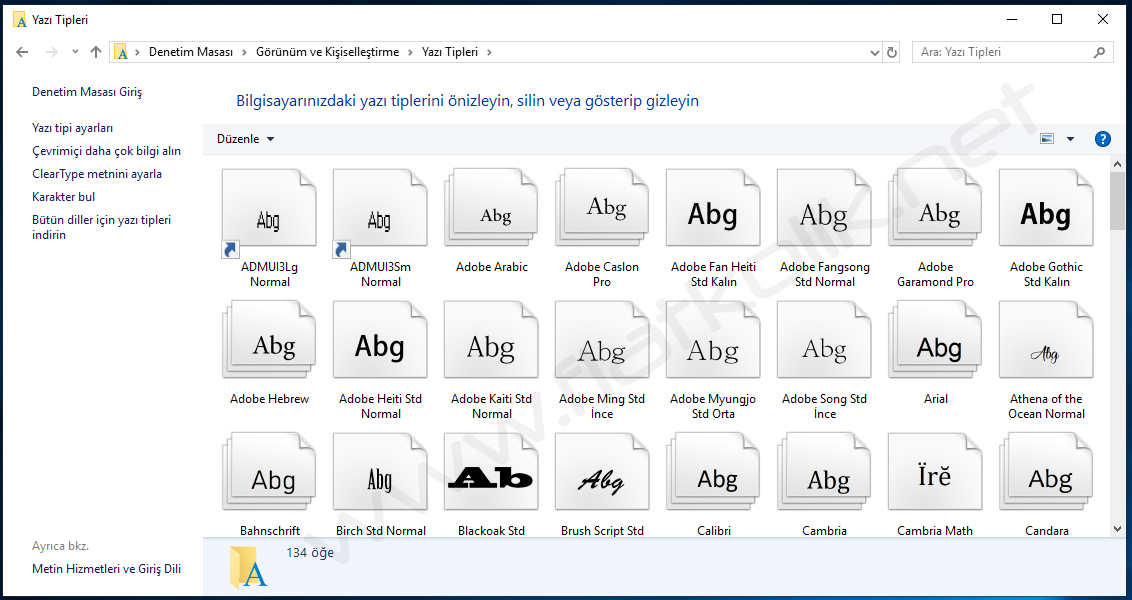Select the Candara font icon

[1046, 472]
